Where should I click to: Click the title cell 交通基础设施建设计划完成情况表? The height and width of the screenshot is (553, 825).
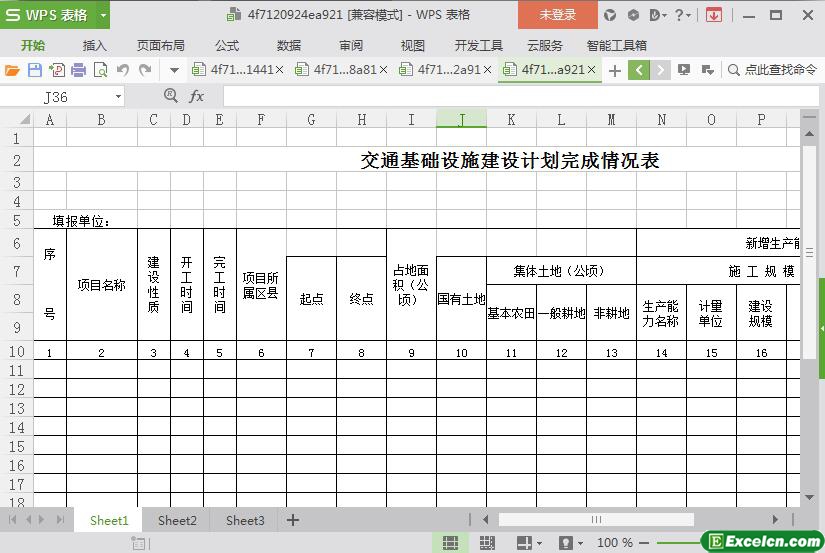510,160
